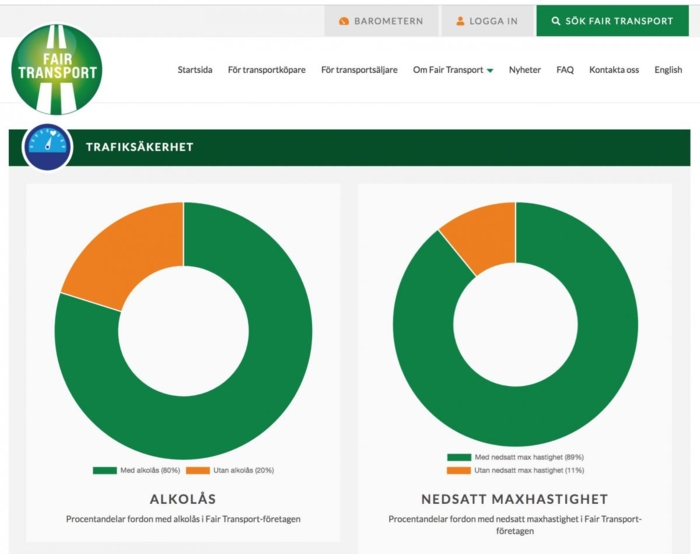
Task: Click the NEDSATT MAXHASTIGHET chart title
Action: point(515,499)
